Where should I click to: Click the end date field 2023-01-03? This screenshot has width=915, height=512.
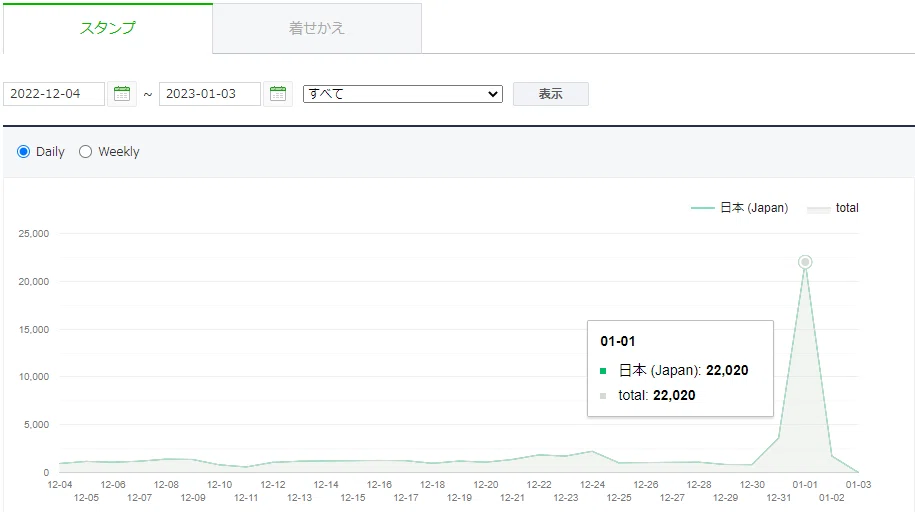tap(209, 94)
